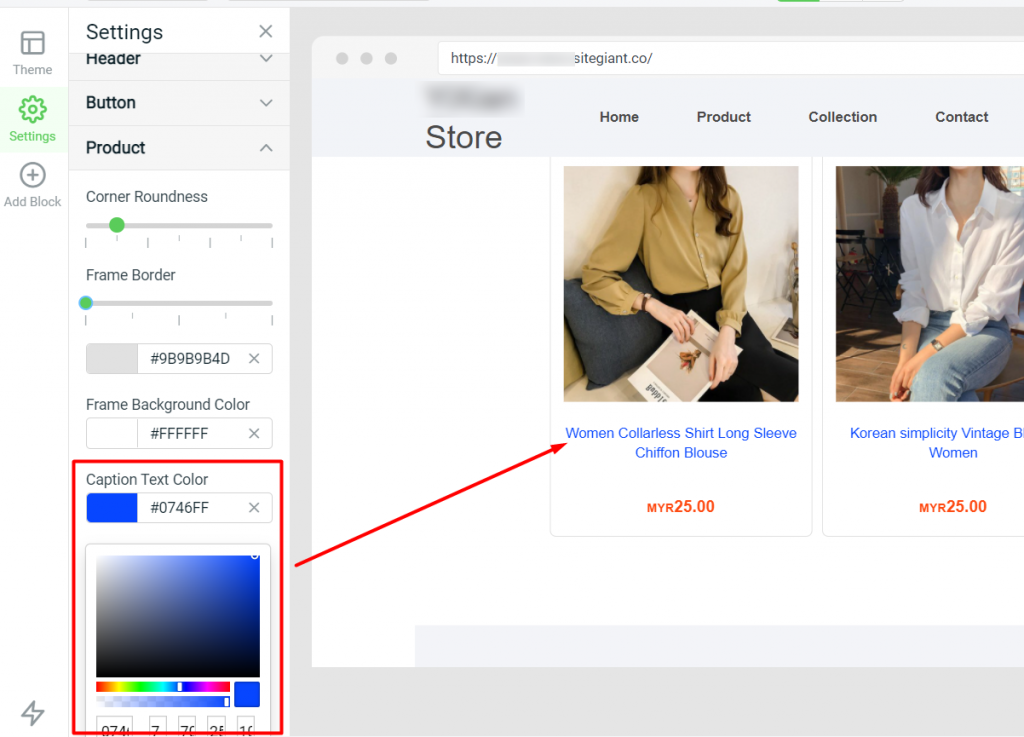The width and height of the screenshot is (1024, 737).
Task: Adjust the Frame Border slider handle
Action: pos(86,303)
